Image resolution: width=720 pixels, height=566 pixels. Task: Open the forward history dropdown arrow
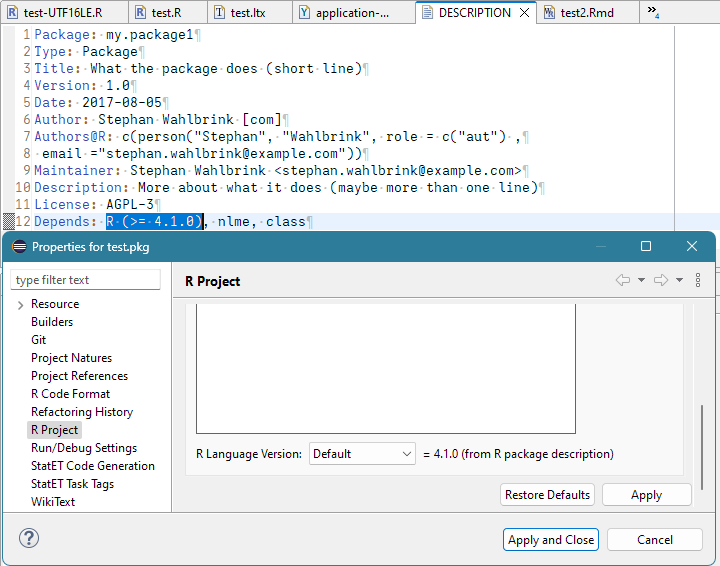pyautogui.click(x=679, y=281)
